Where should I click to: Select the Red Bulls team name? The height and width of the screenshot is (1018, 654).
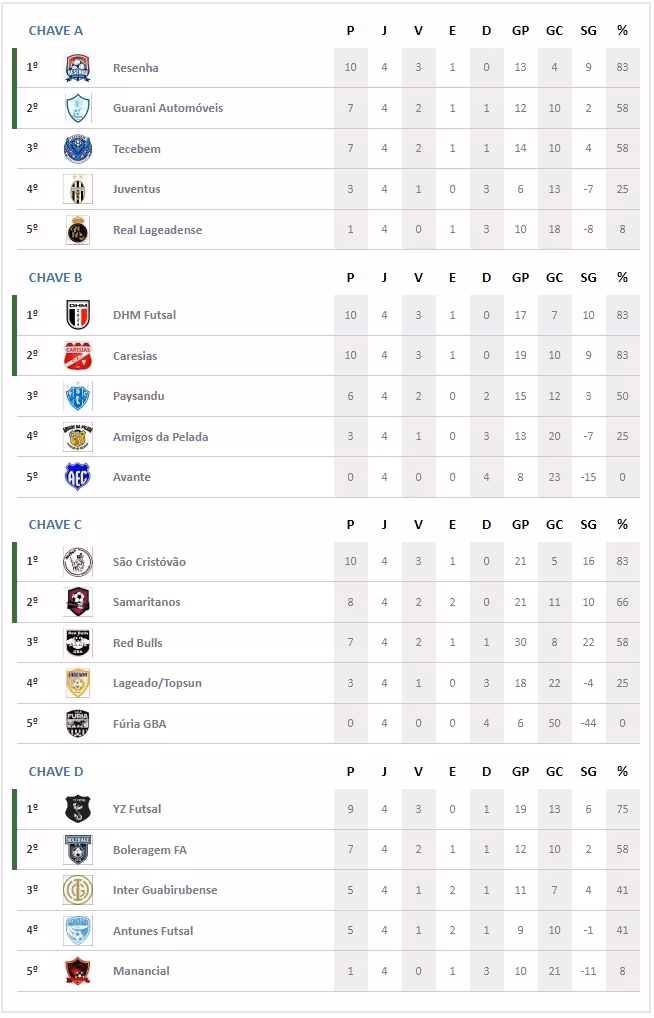[x=138, y=643]
